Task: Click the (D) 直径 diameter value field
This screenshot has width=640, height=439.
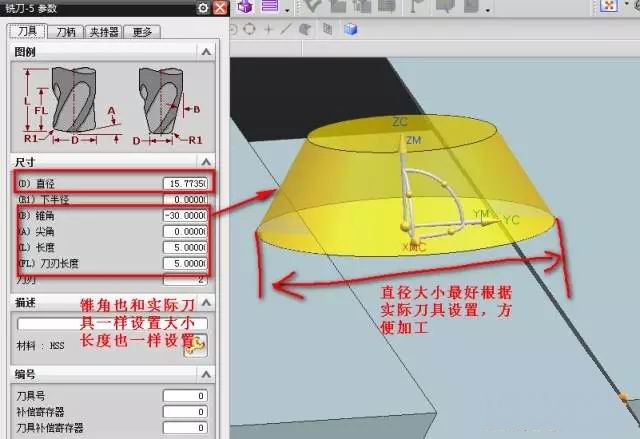Action: click(x=185, y=184)
